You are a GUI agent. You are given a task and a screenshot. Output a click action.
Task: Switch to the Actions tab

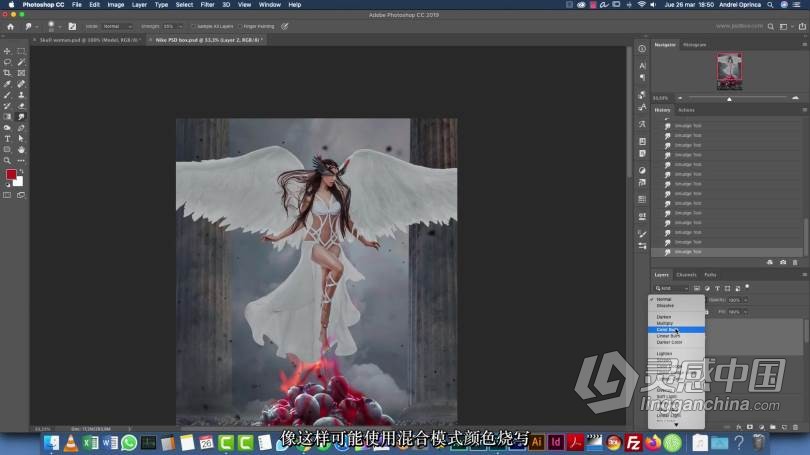(686, 110)
